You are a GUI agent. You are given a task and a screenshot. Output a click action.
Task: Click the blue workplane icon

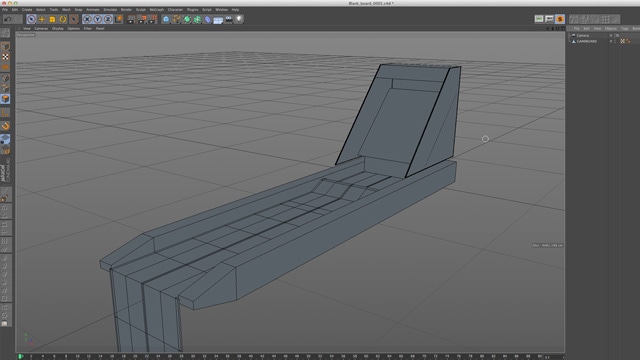5,140
